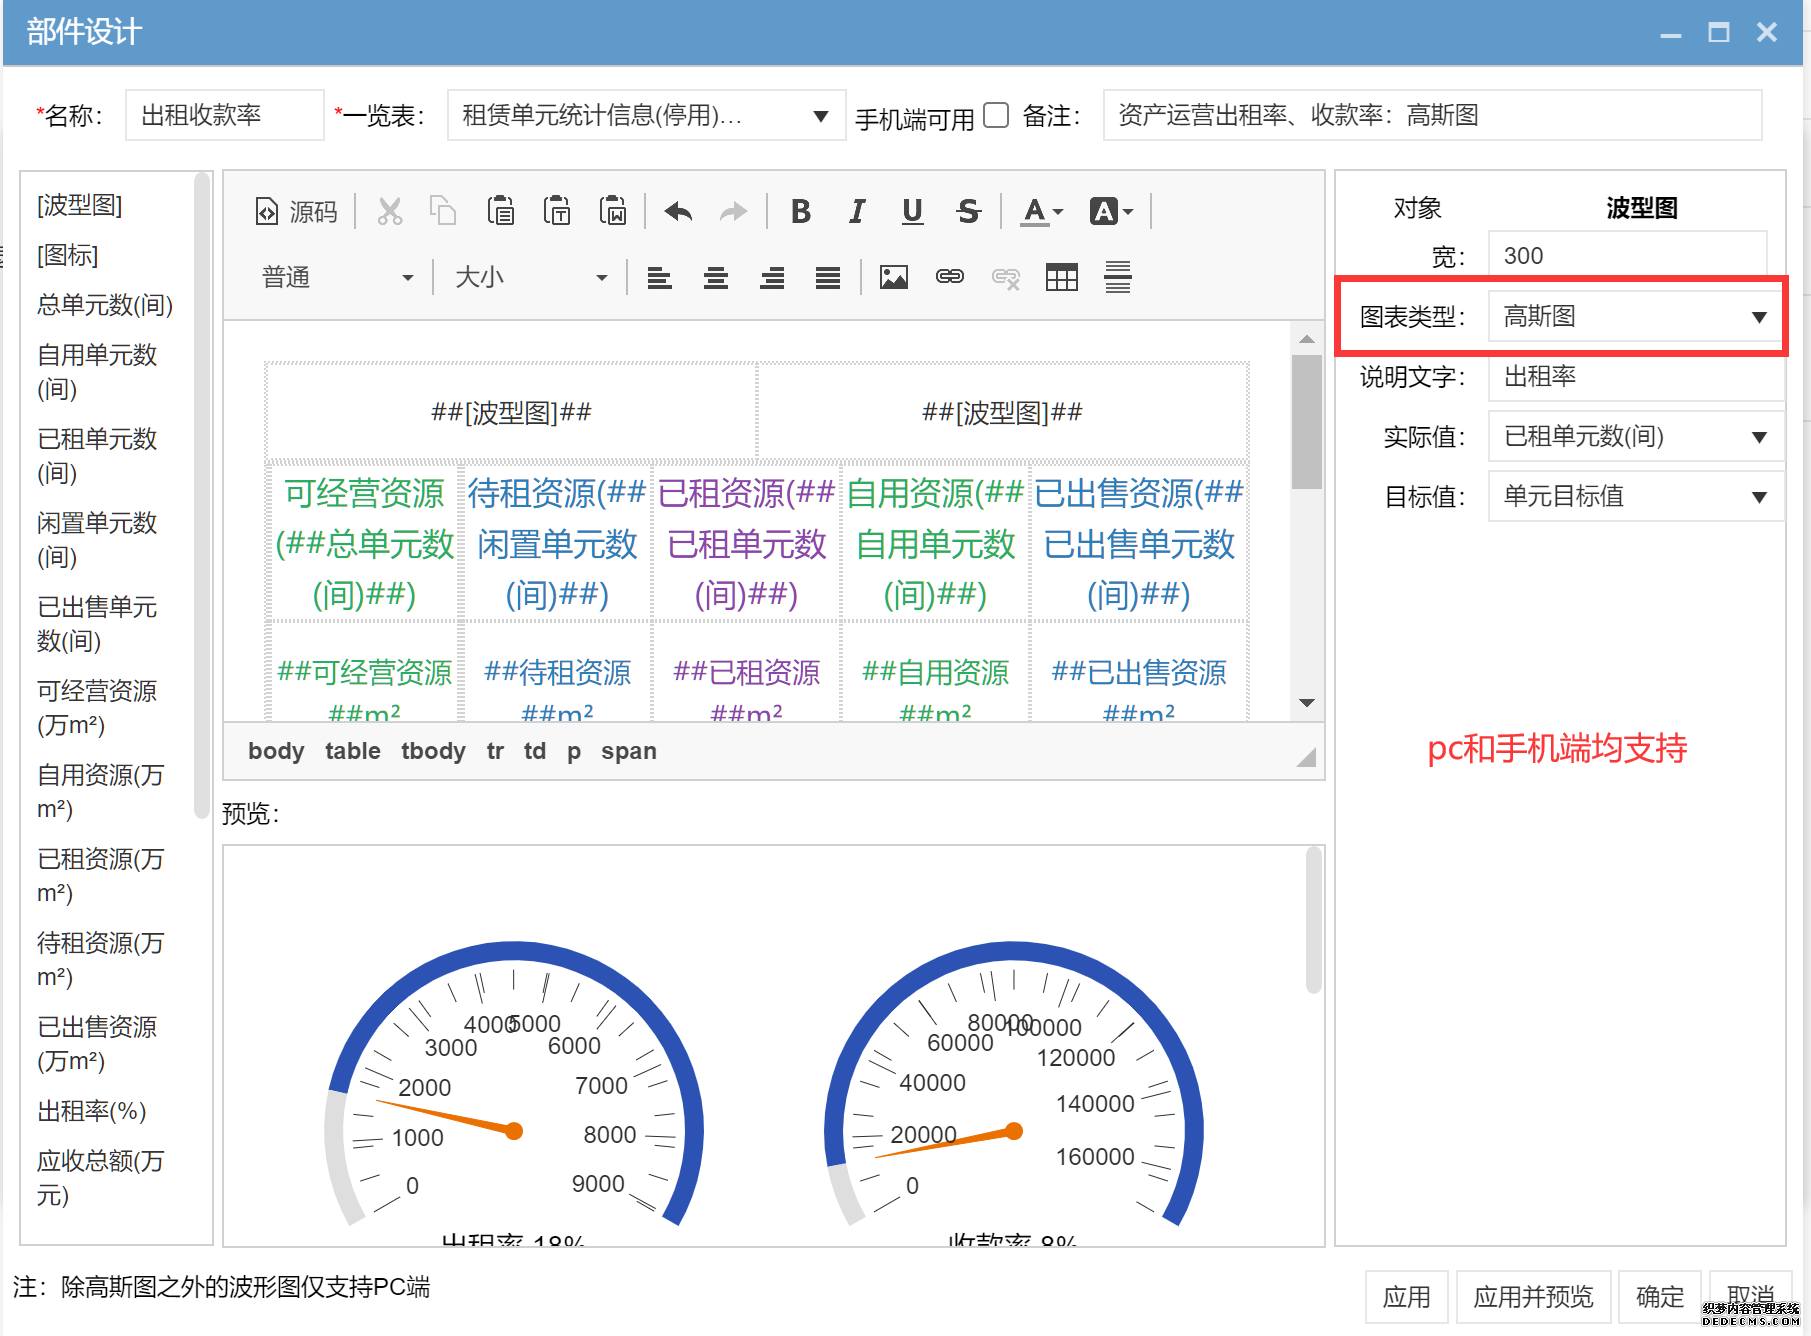Click the editor resize grip corner
The image size is (1811, 1336).
click(1306, 758)
